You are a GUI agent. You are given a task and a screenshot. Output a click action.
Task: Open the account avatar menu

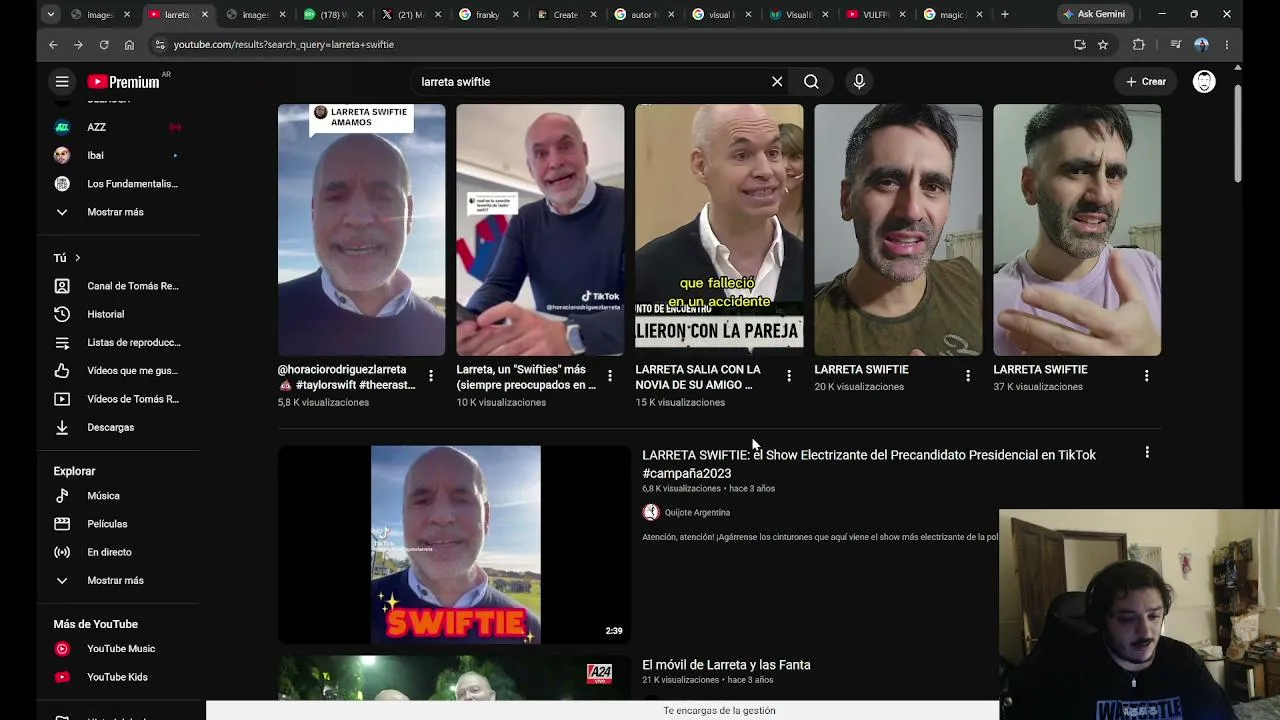tap(1204, 82)
